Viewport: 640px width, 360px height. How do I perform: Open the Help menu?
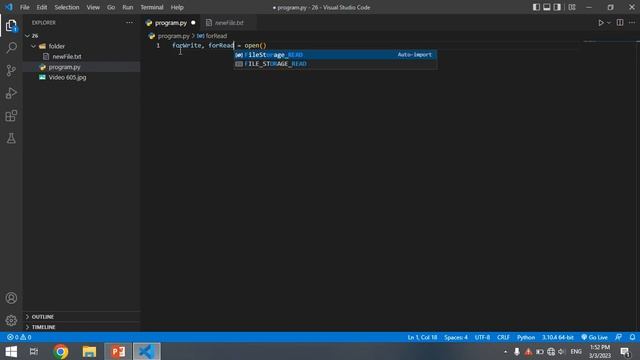[x=177, y=7]
